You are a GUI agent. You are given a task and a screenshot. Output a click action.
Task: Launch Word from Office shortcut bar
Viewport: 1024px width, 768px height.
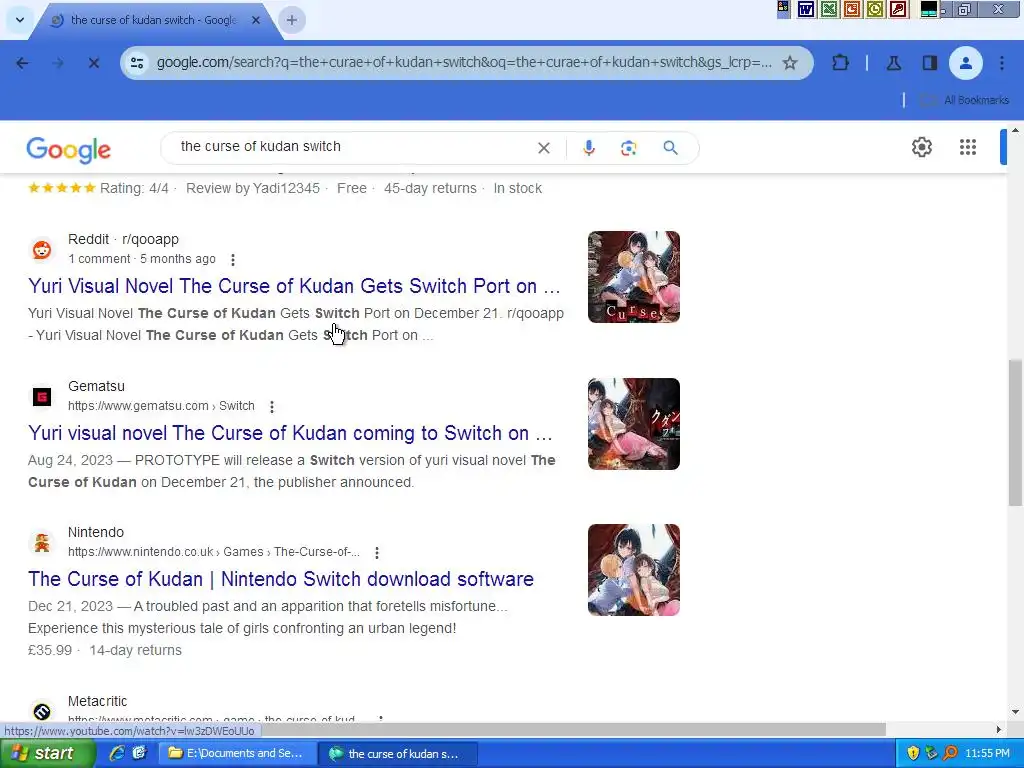(806, 9)
